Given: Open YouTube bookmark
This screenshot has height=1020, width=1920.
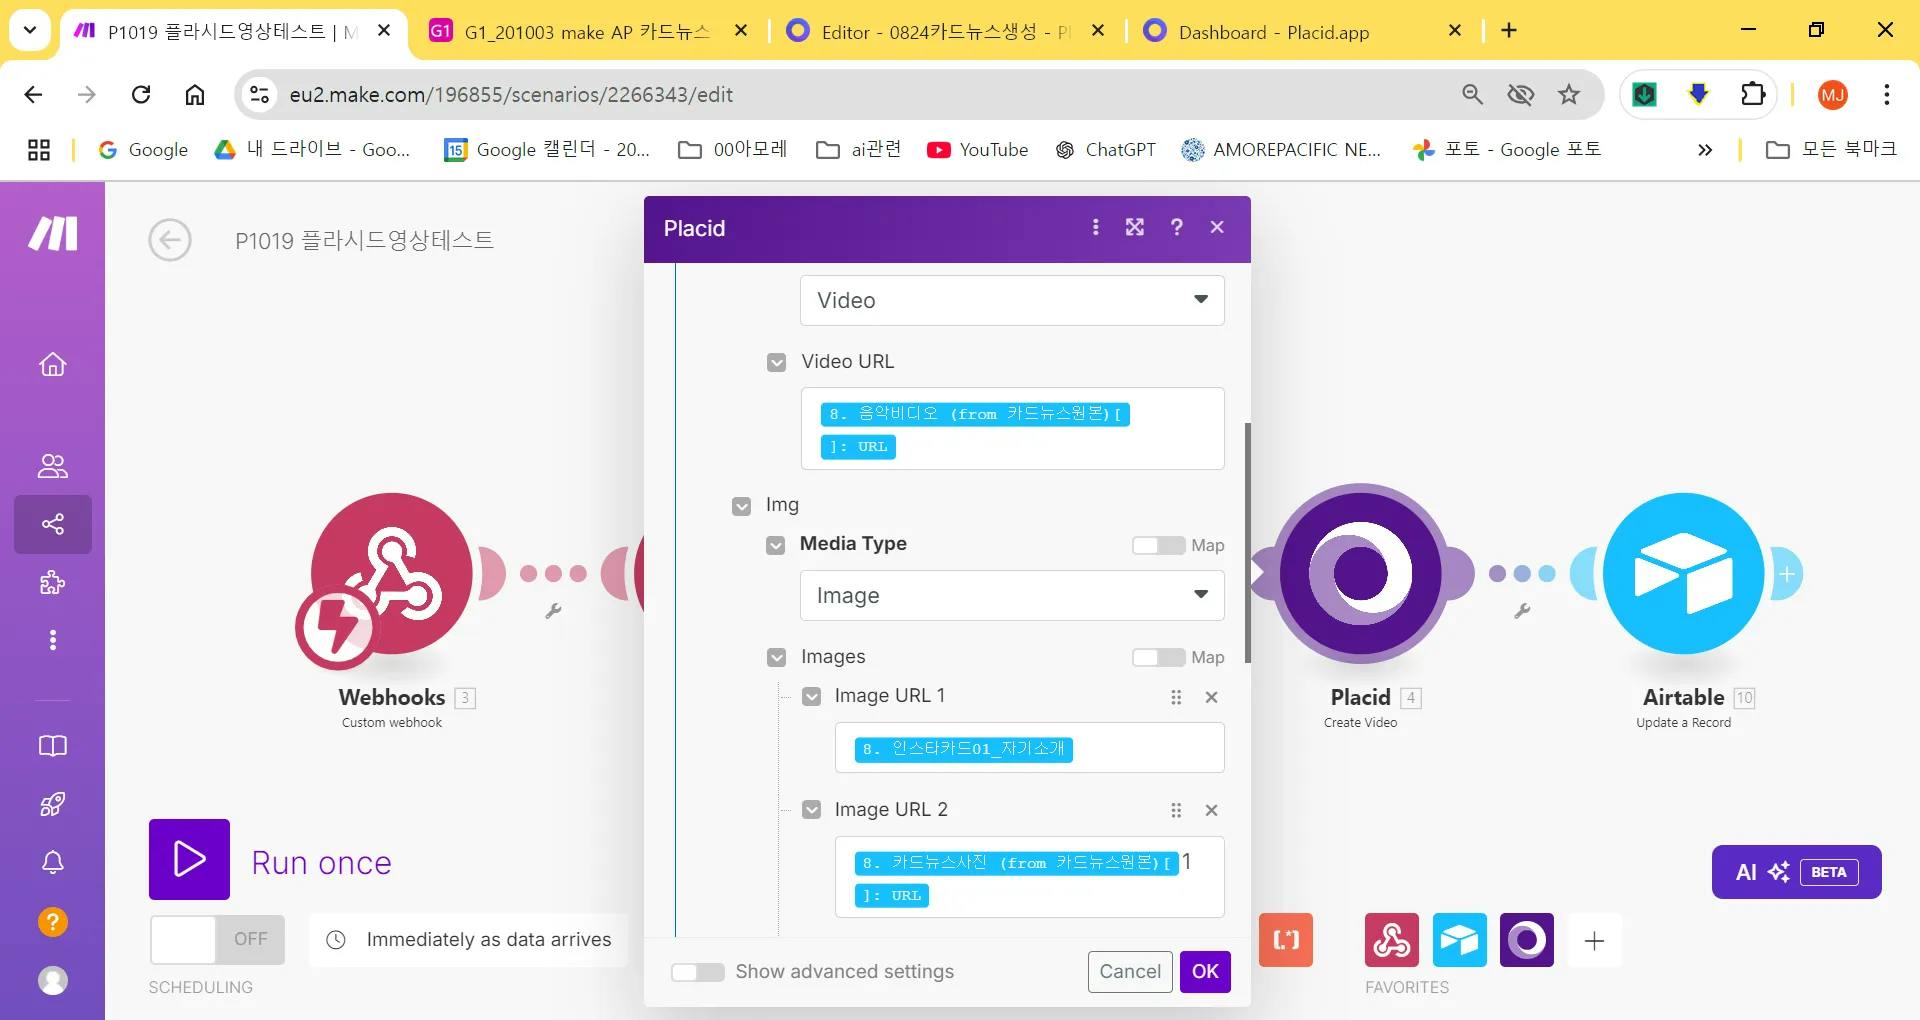Looking at the screenshot, I should pos(977,150).
